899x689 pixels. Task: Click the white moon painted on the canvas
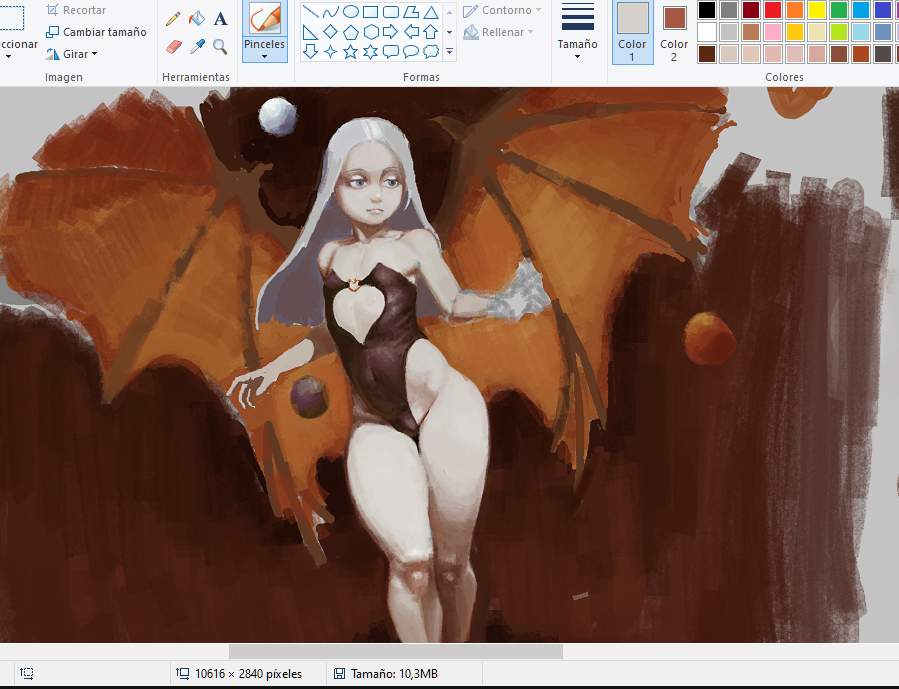click(x=278, y=116)
